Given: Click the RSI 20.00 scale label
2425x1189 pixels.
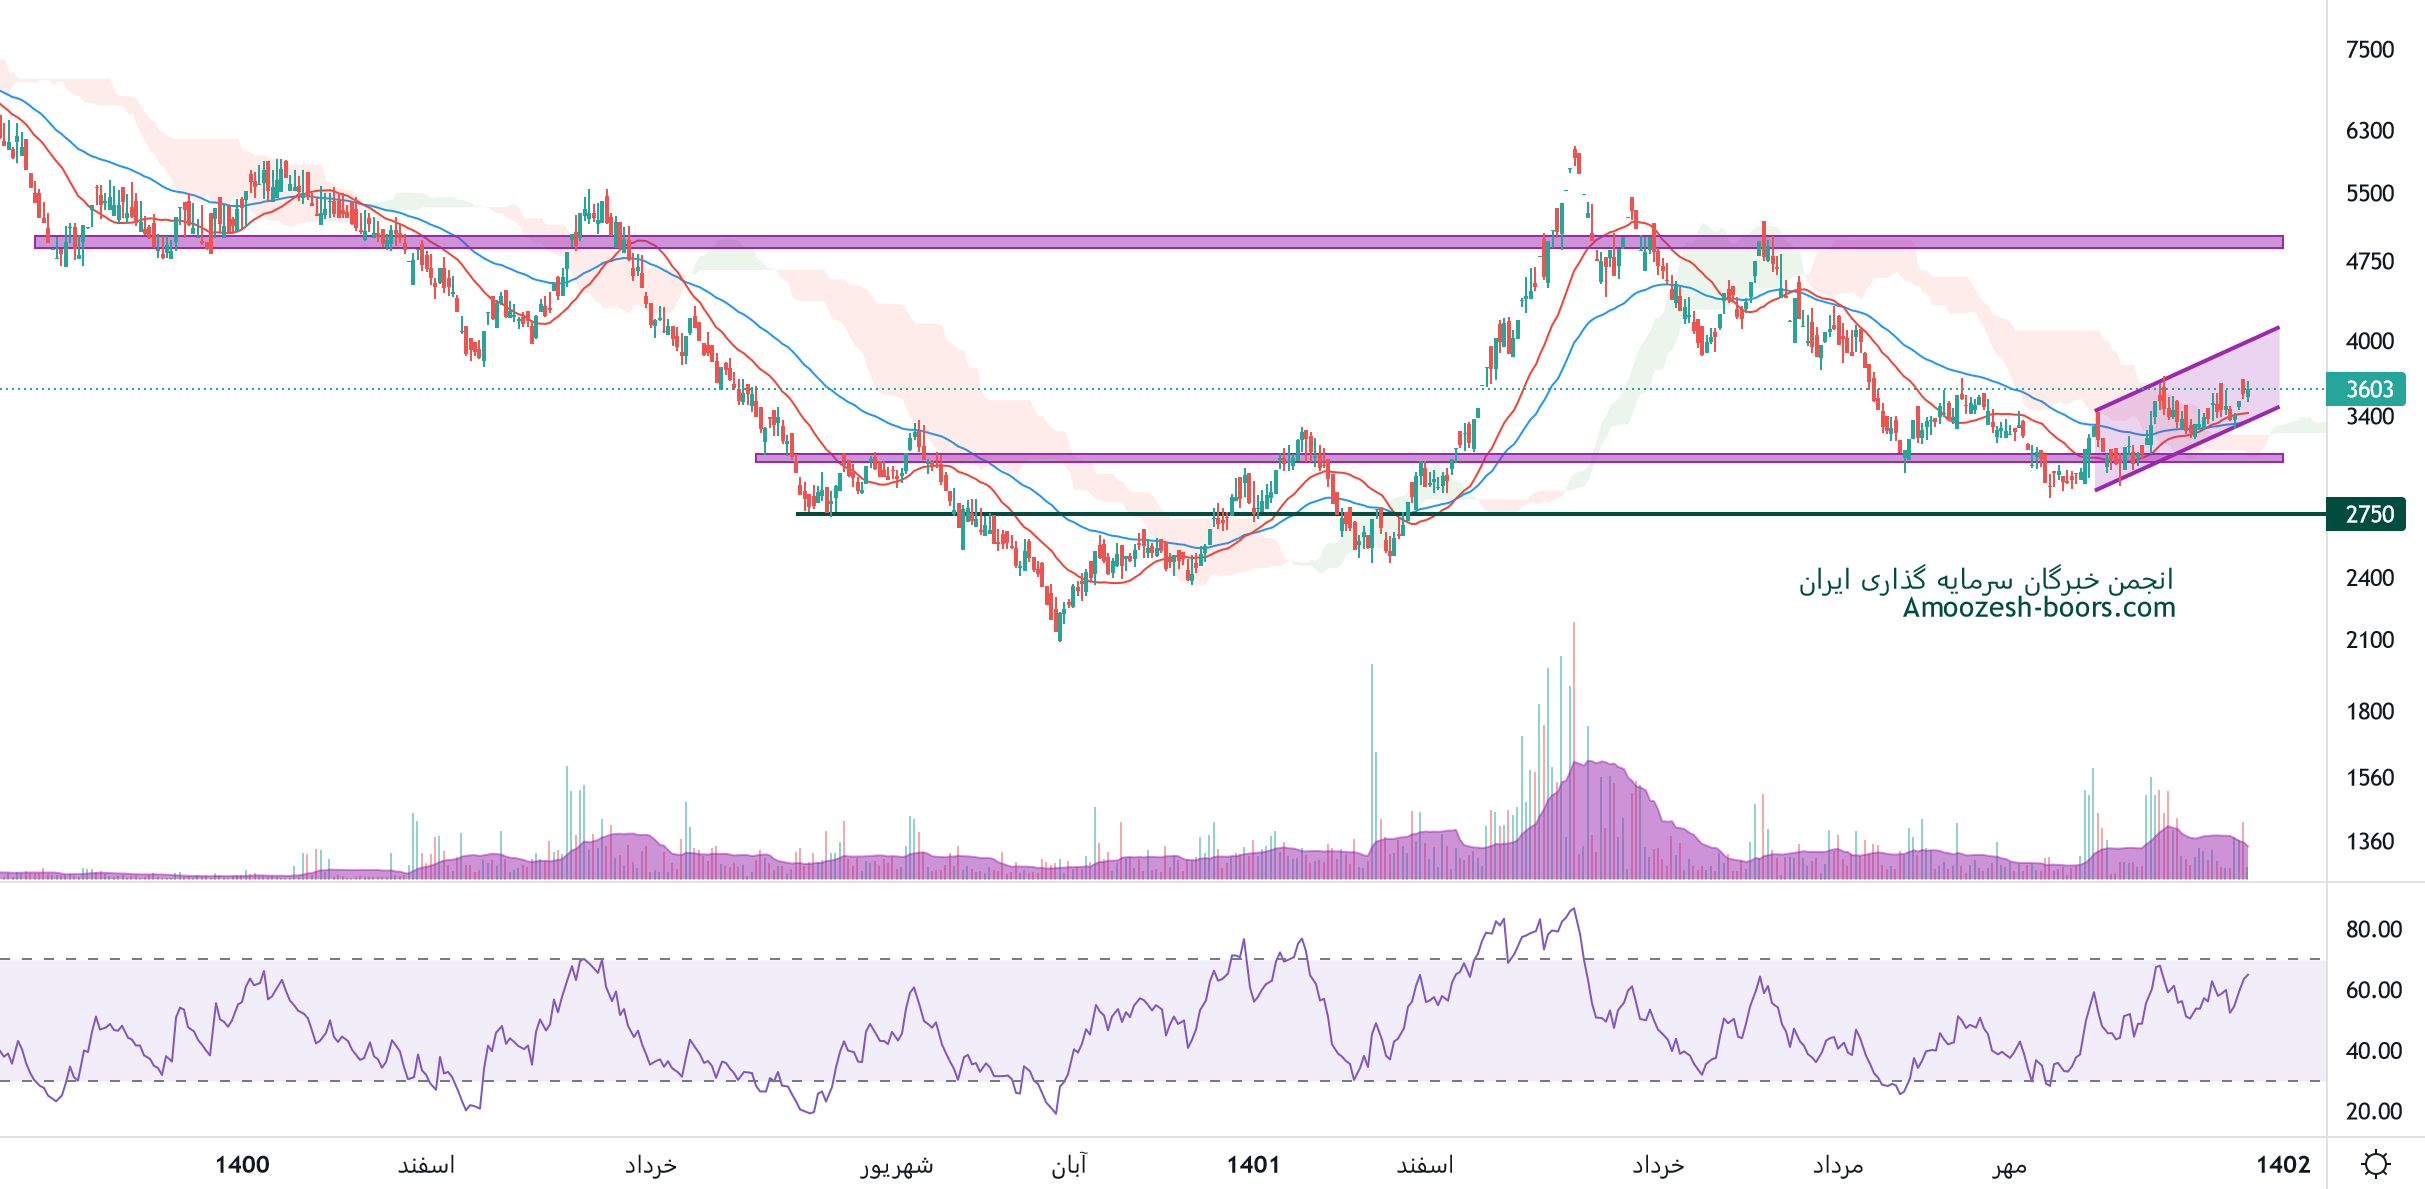Looking at the screenshot, I should (2373, 1111).
